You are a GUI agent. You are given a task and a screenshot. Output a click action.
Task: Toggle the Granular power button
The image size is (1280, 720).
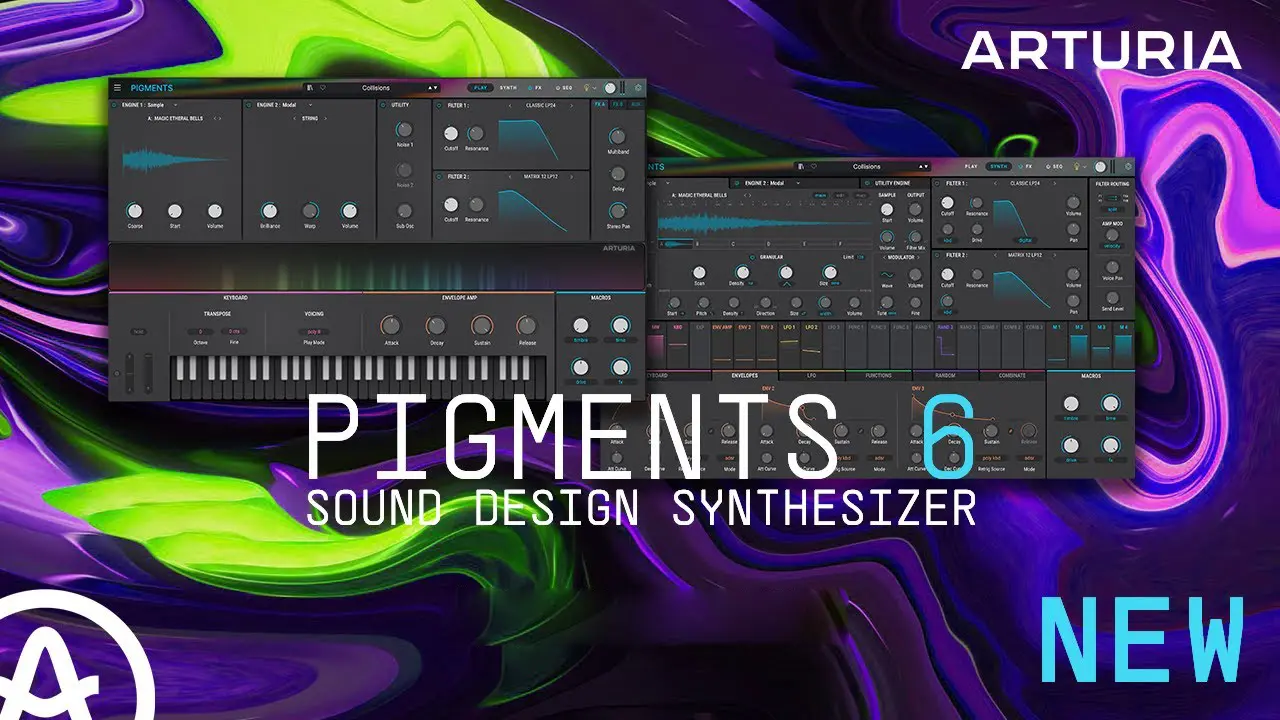pyautogui.click(x=752, y=257)
